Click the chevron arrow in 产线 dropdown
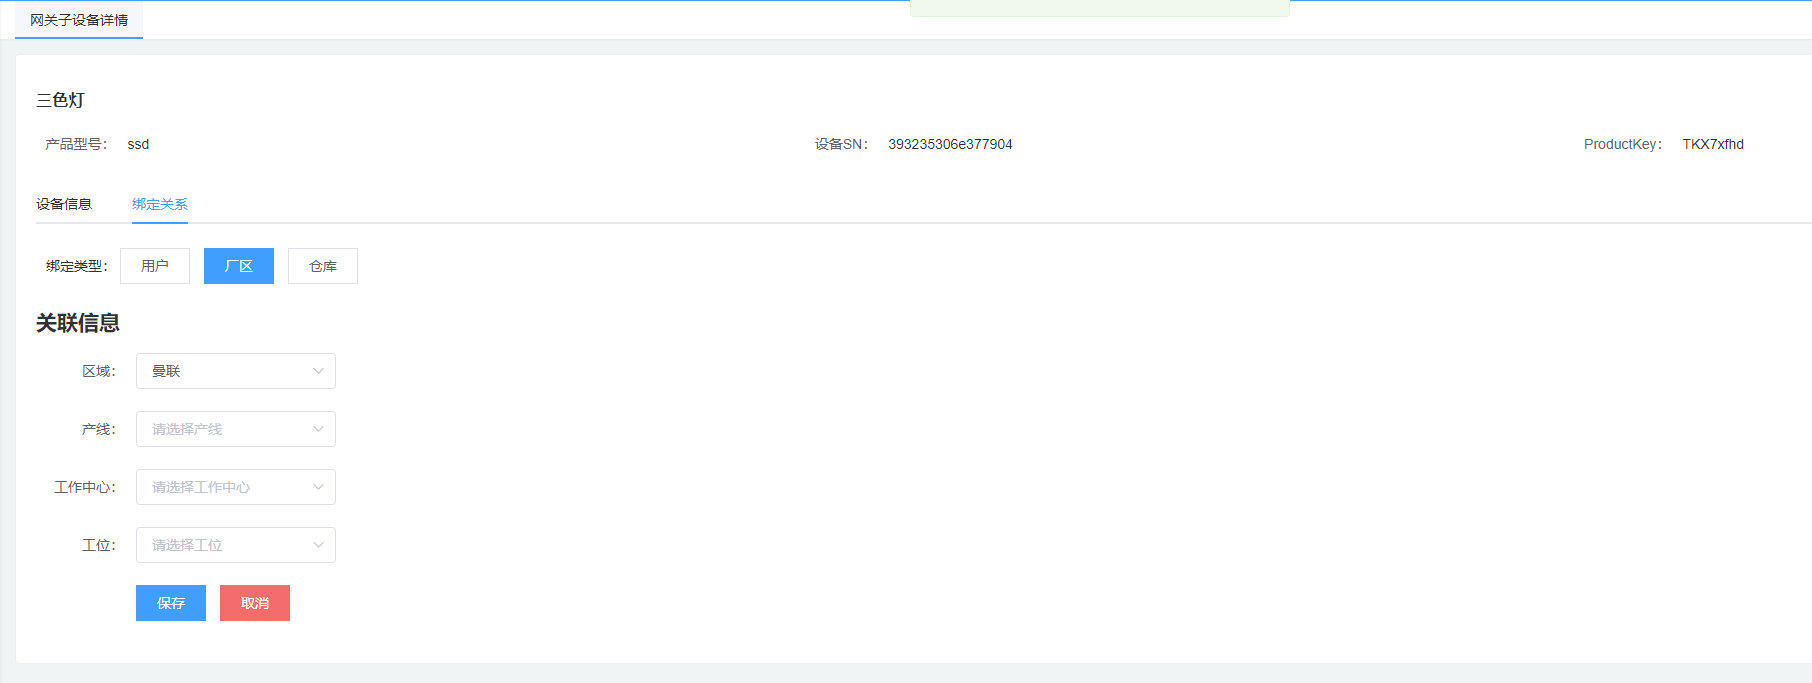 point(318,429)
